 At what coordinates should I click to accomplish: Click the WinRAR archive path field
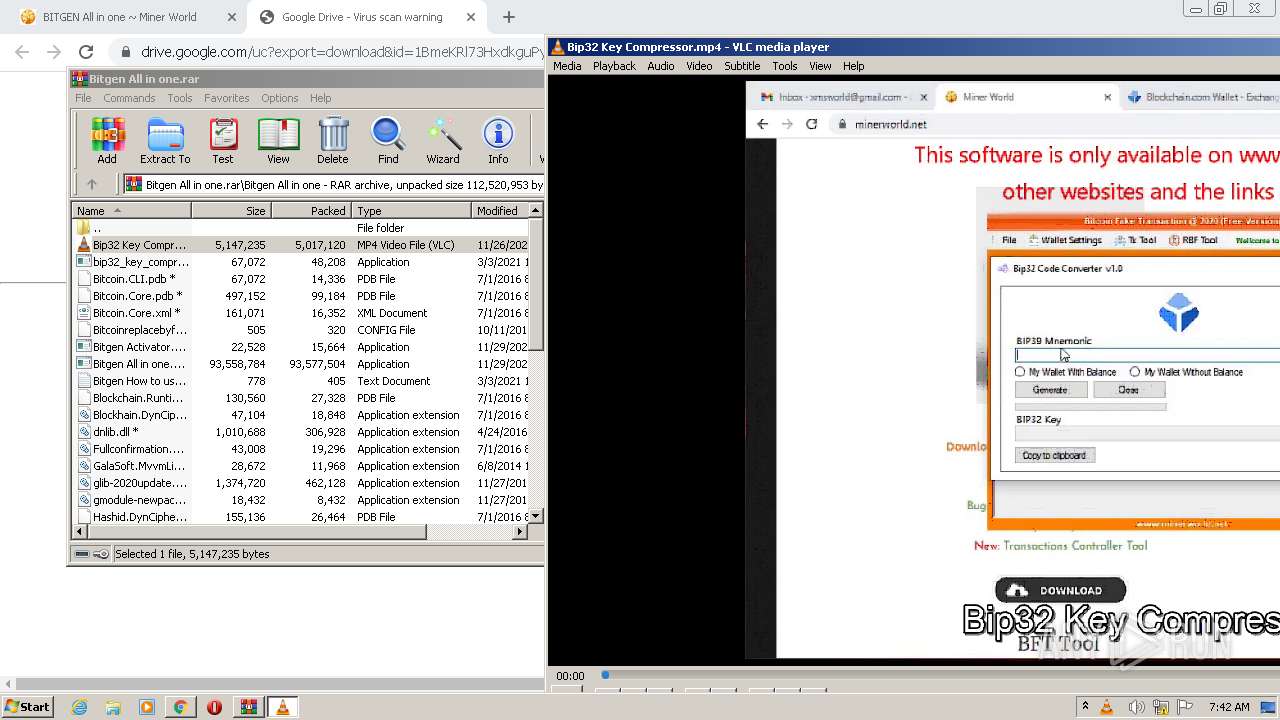(333, 184)
